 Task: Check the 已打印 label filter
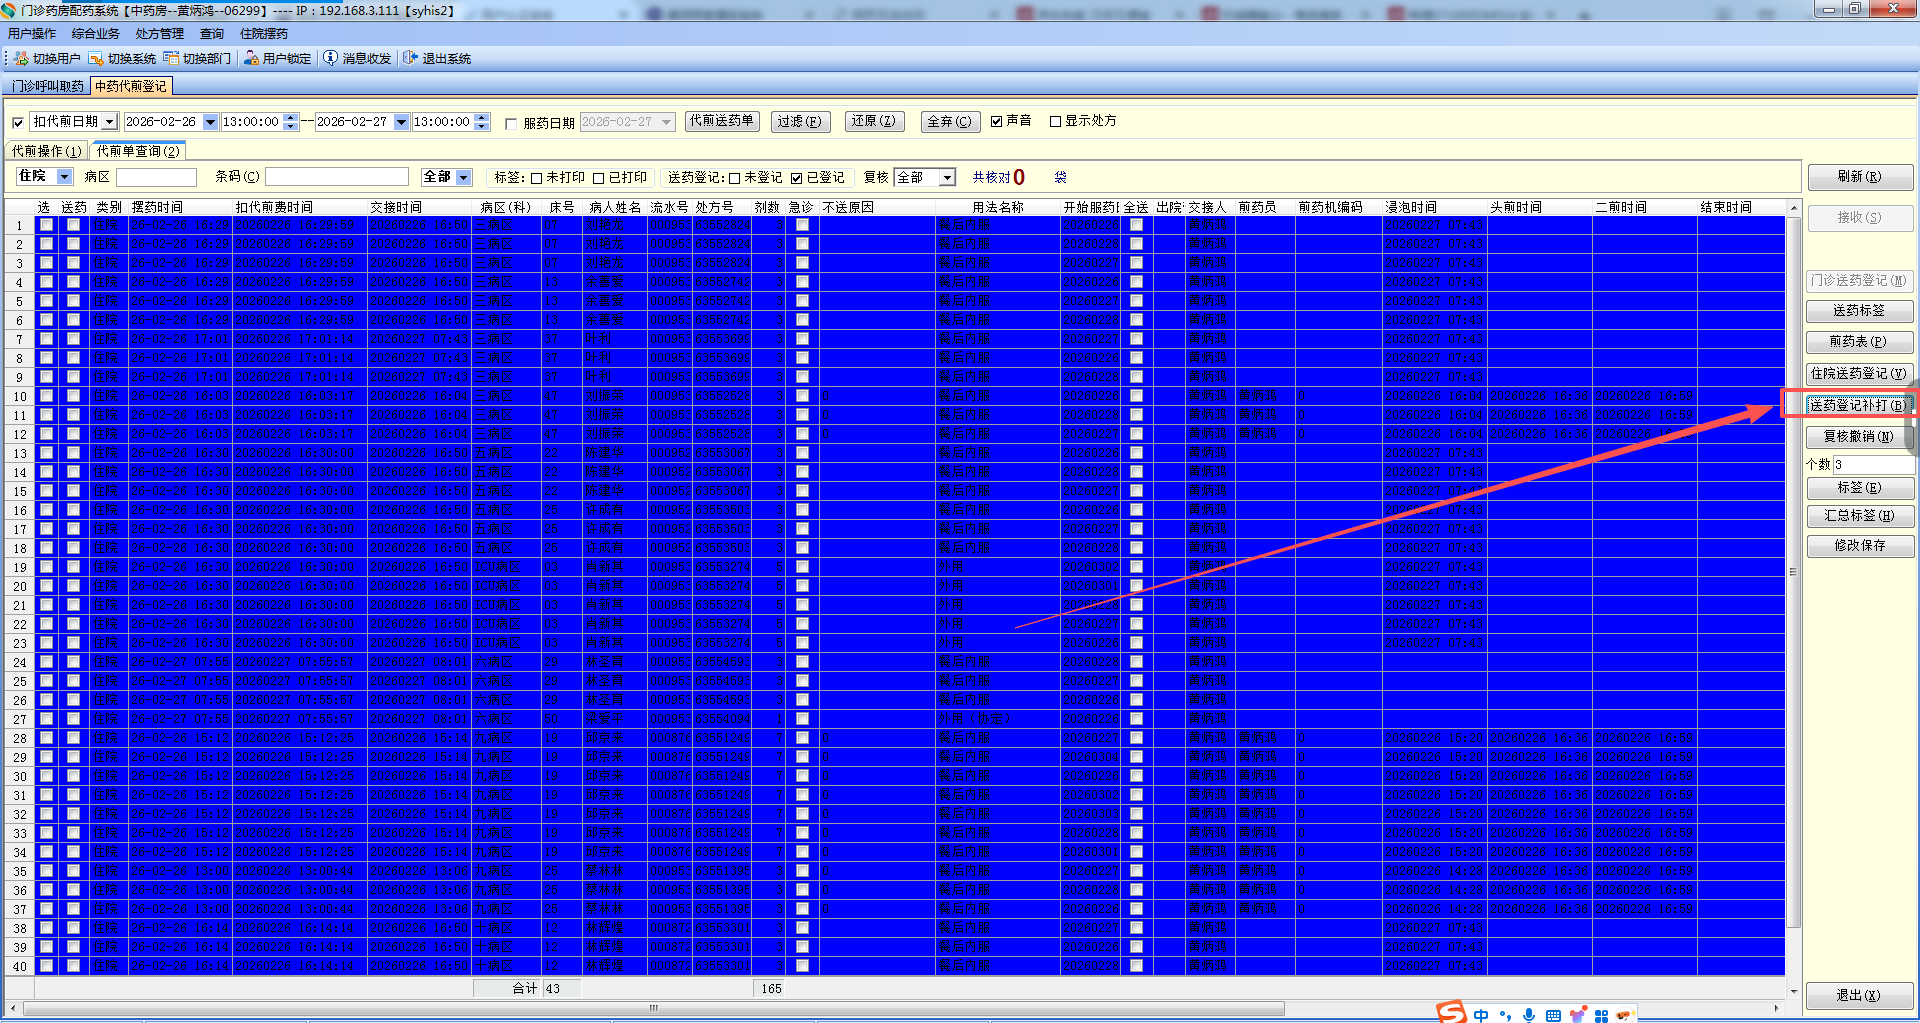click(x=599, y=178)
